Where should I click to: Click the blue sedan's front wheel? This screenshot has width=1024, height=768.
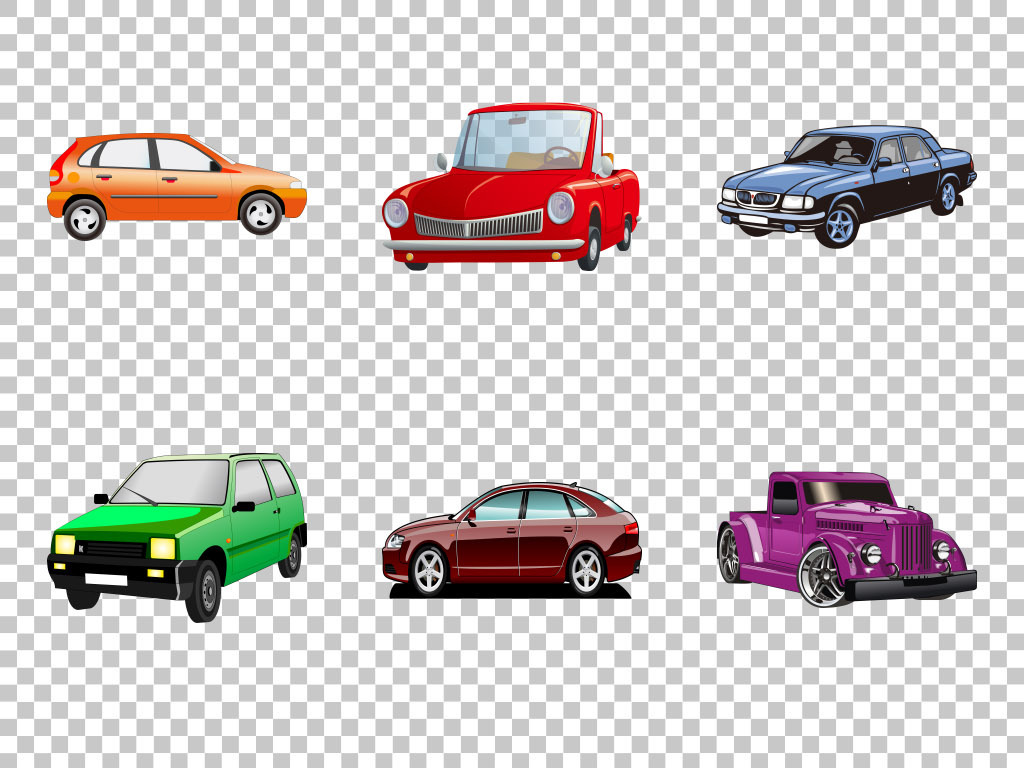838,225
